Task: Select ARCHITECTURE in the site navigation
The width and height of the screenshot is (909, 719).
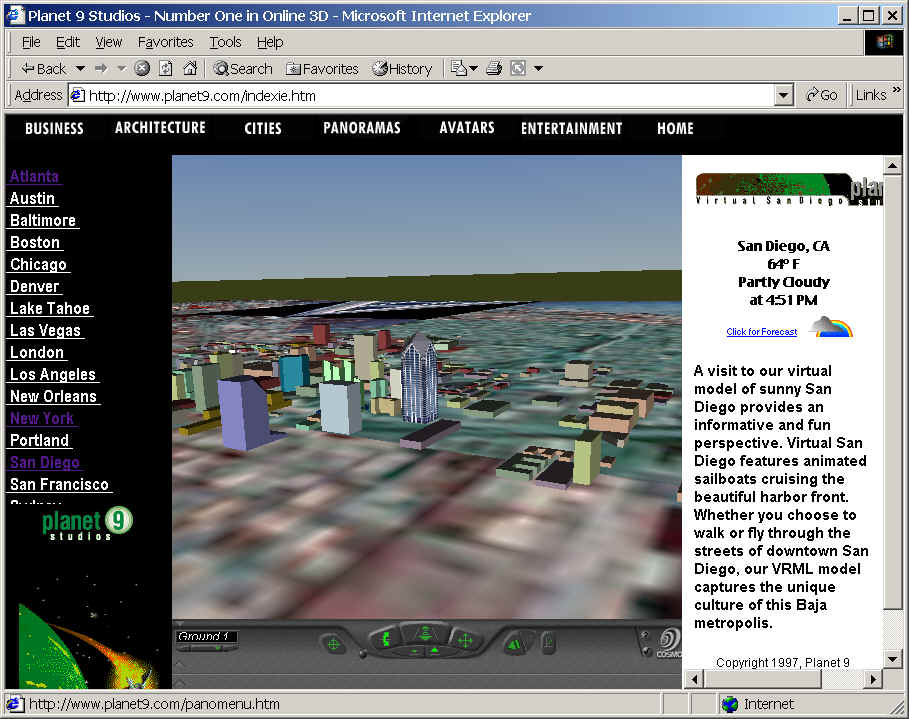Action: click(x=160, y=128)
